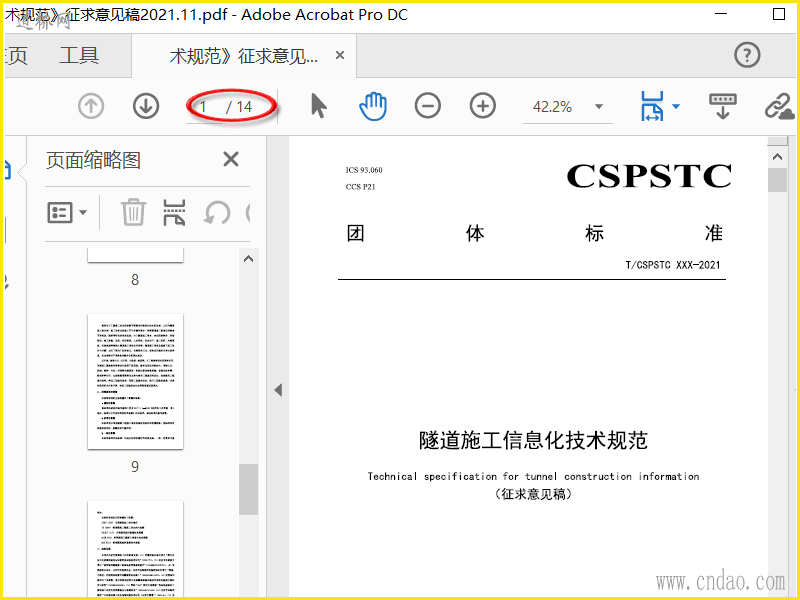This screenshot has width=800, height=600.
Task: Delete selected pages with trash icon
Action: (133, 212)
